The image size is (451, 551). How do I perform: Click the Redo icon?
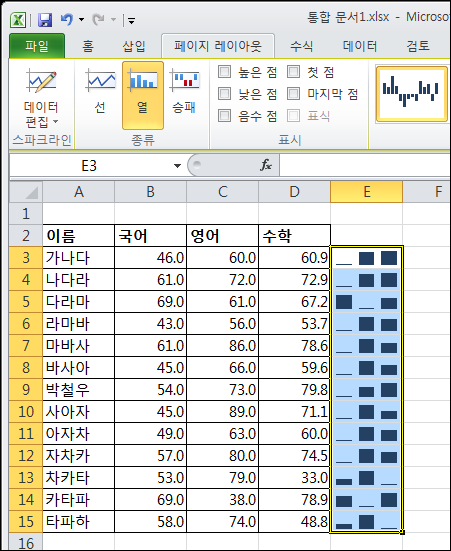coord(98,20)
